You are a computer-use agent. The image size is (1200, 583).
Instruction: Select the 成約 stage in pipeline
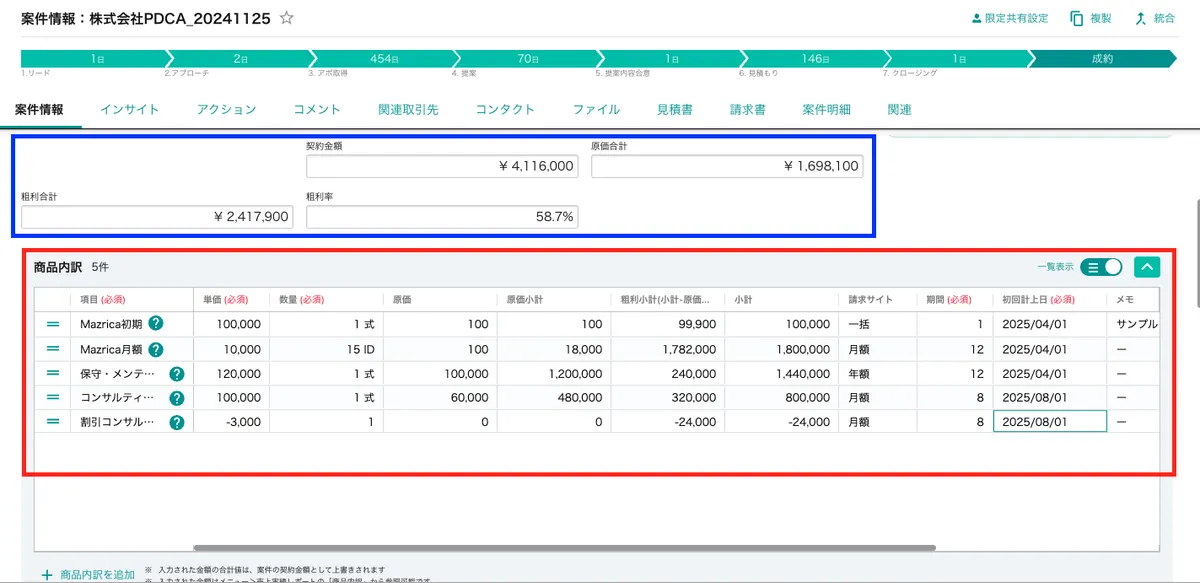coord(1101,59)
